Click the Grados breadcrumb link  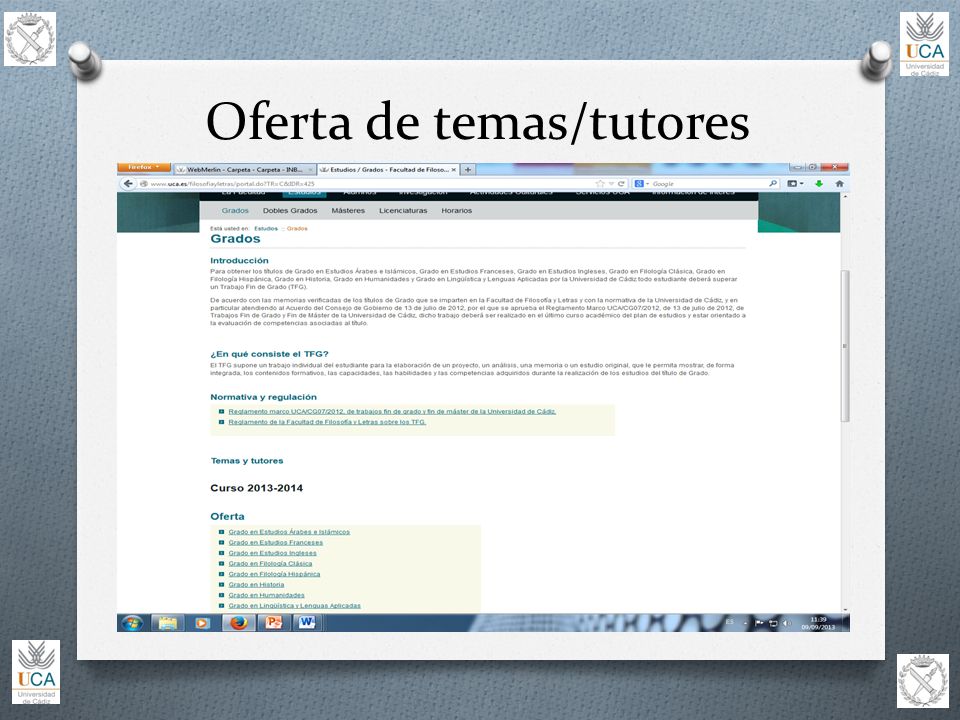297,228
